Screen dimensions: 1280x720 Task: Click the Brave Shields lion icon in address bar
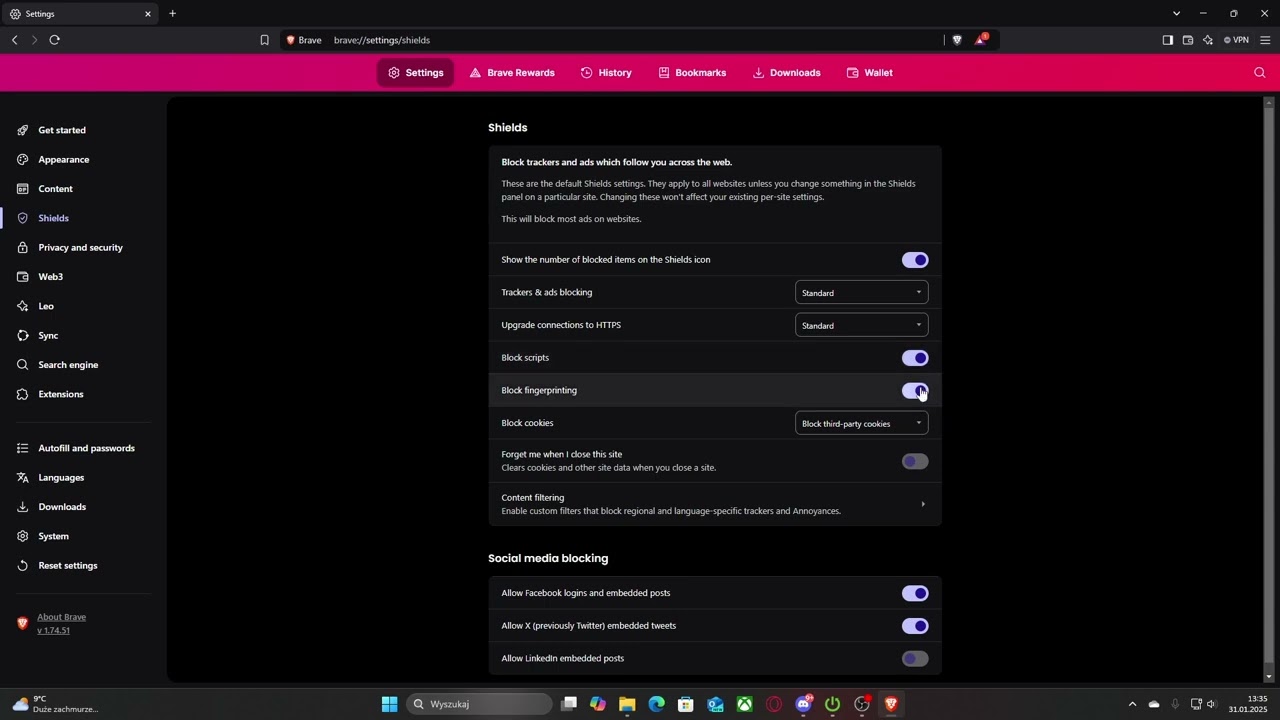coord(957,40)
